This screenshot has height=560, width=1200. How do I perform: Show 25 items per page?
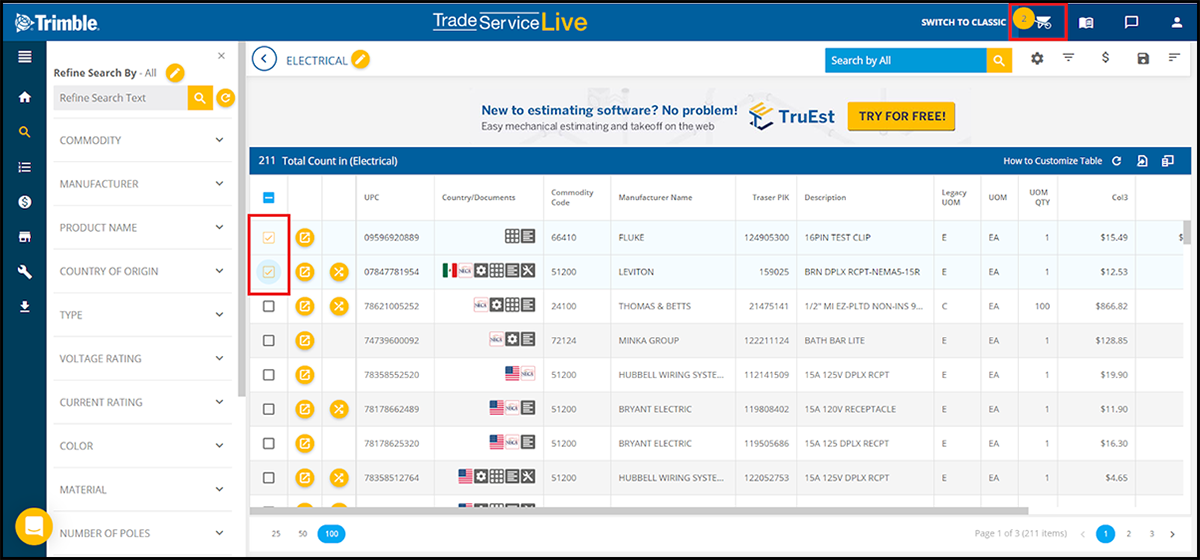coord(276,534)
